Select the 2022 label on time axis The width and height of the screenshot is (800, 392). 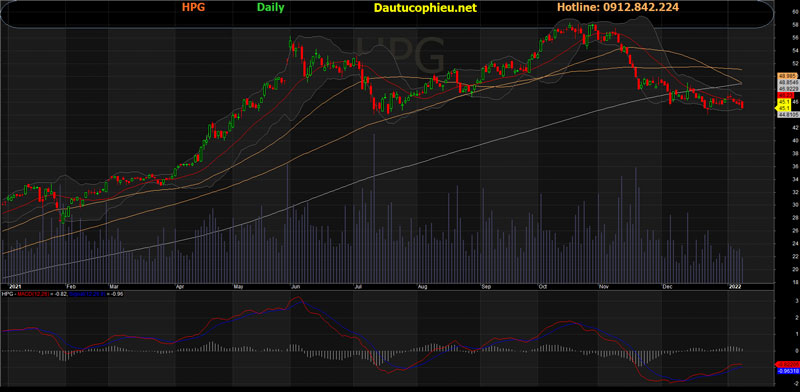pos(734,287)
